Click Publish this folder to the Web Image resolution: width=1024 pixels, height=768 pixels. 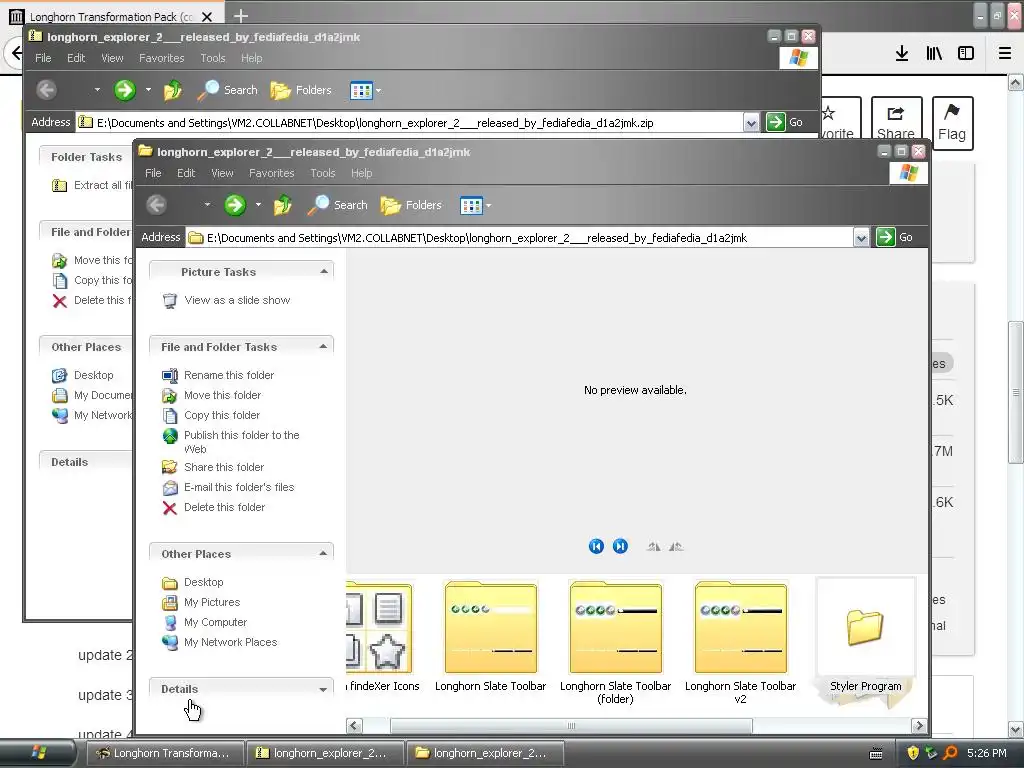tap(241, 442)
